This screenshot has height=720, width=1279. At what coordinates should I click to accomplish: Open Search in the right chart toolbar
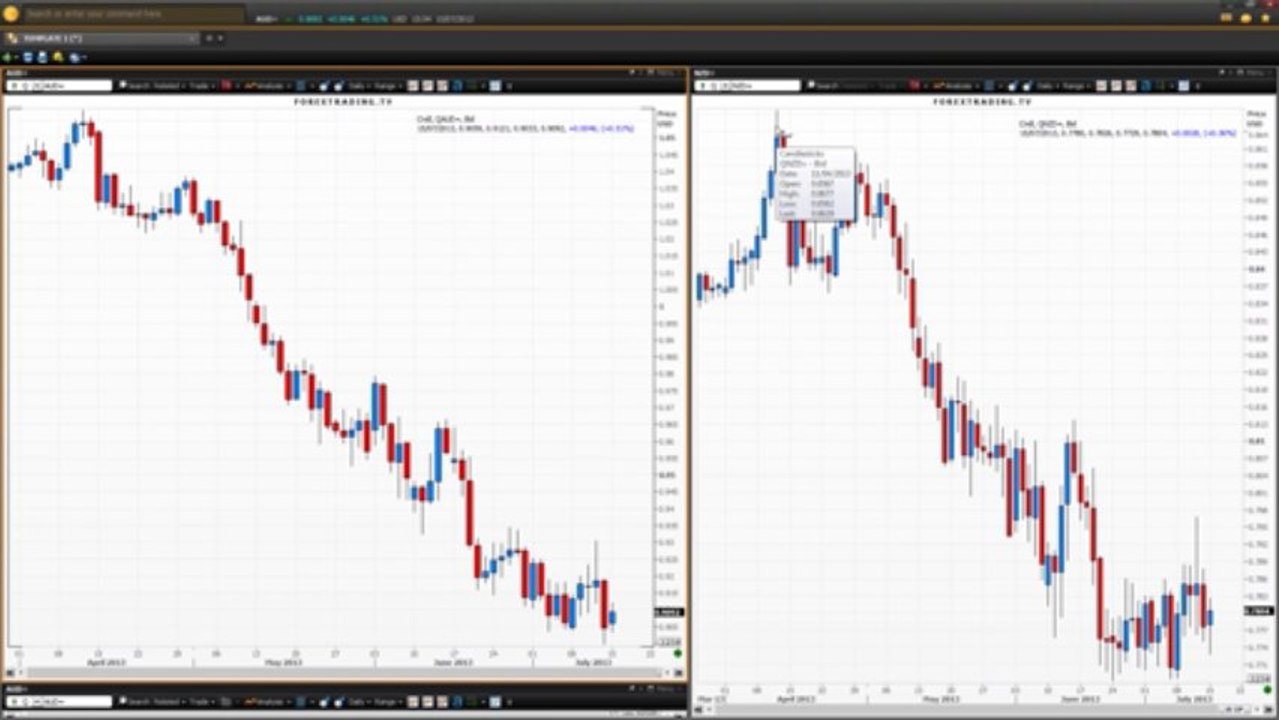click(x=823, y=86)
